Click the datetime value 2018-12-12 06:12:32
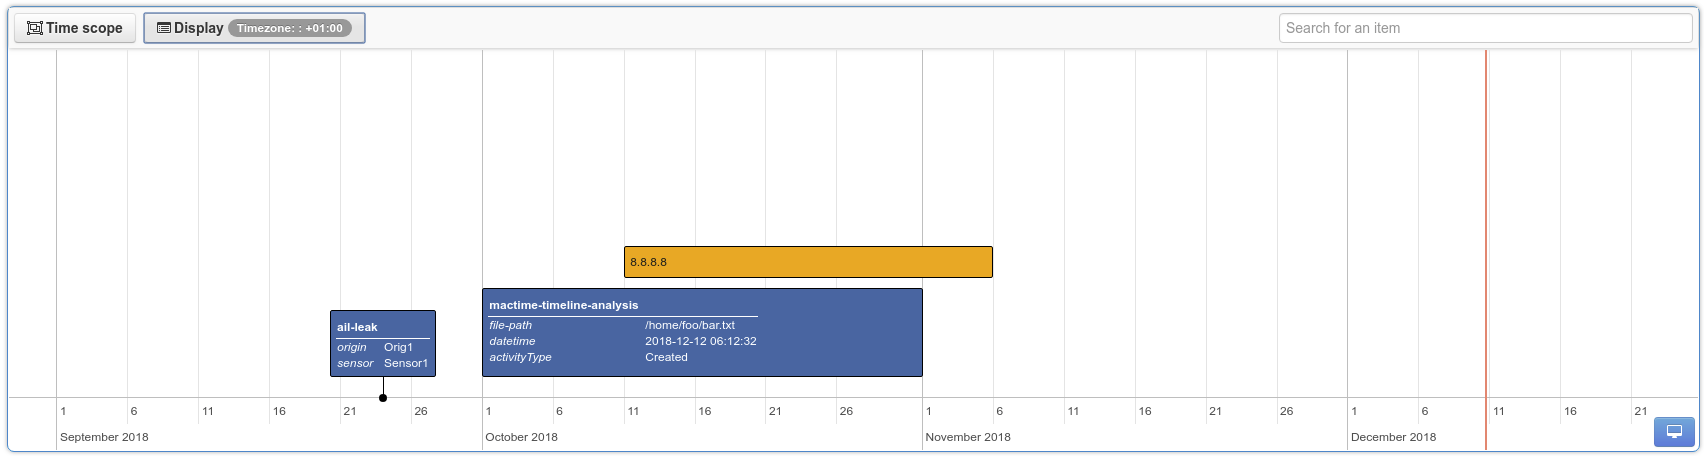1704x456 pixels. (700, 341)
